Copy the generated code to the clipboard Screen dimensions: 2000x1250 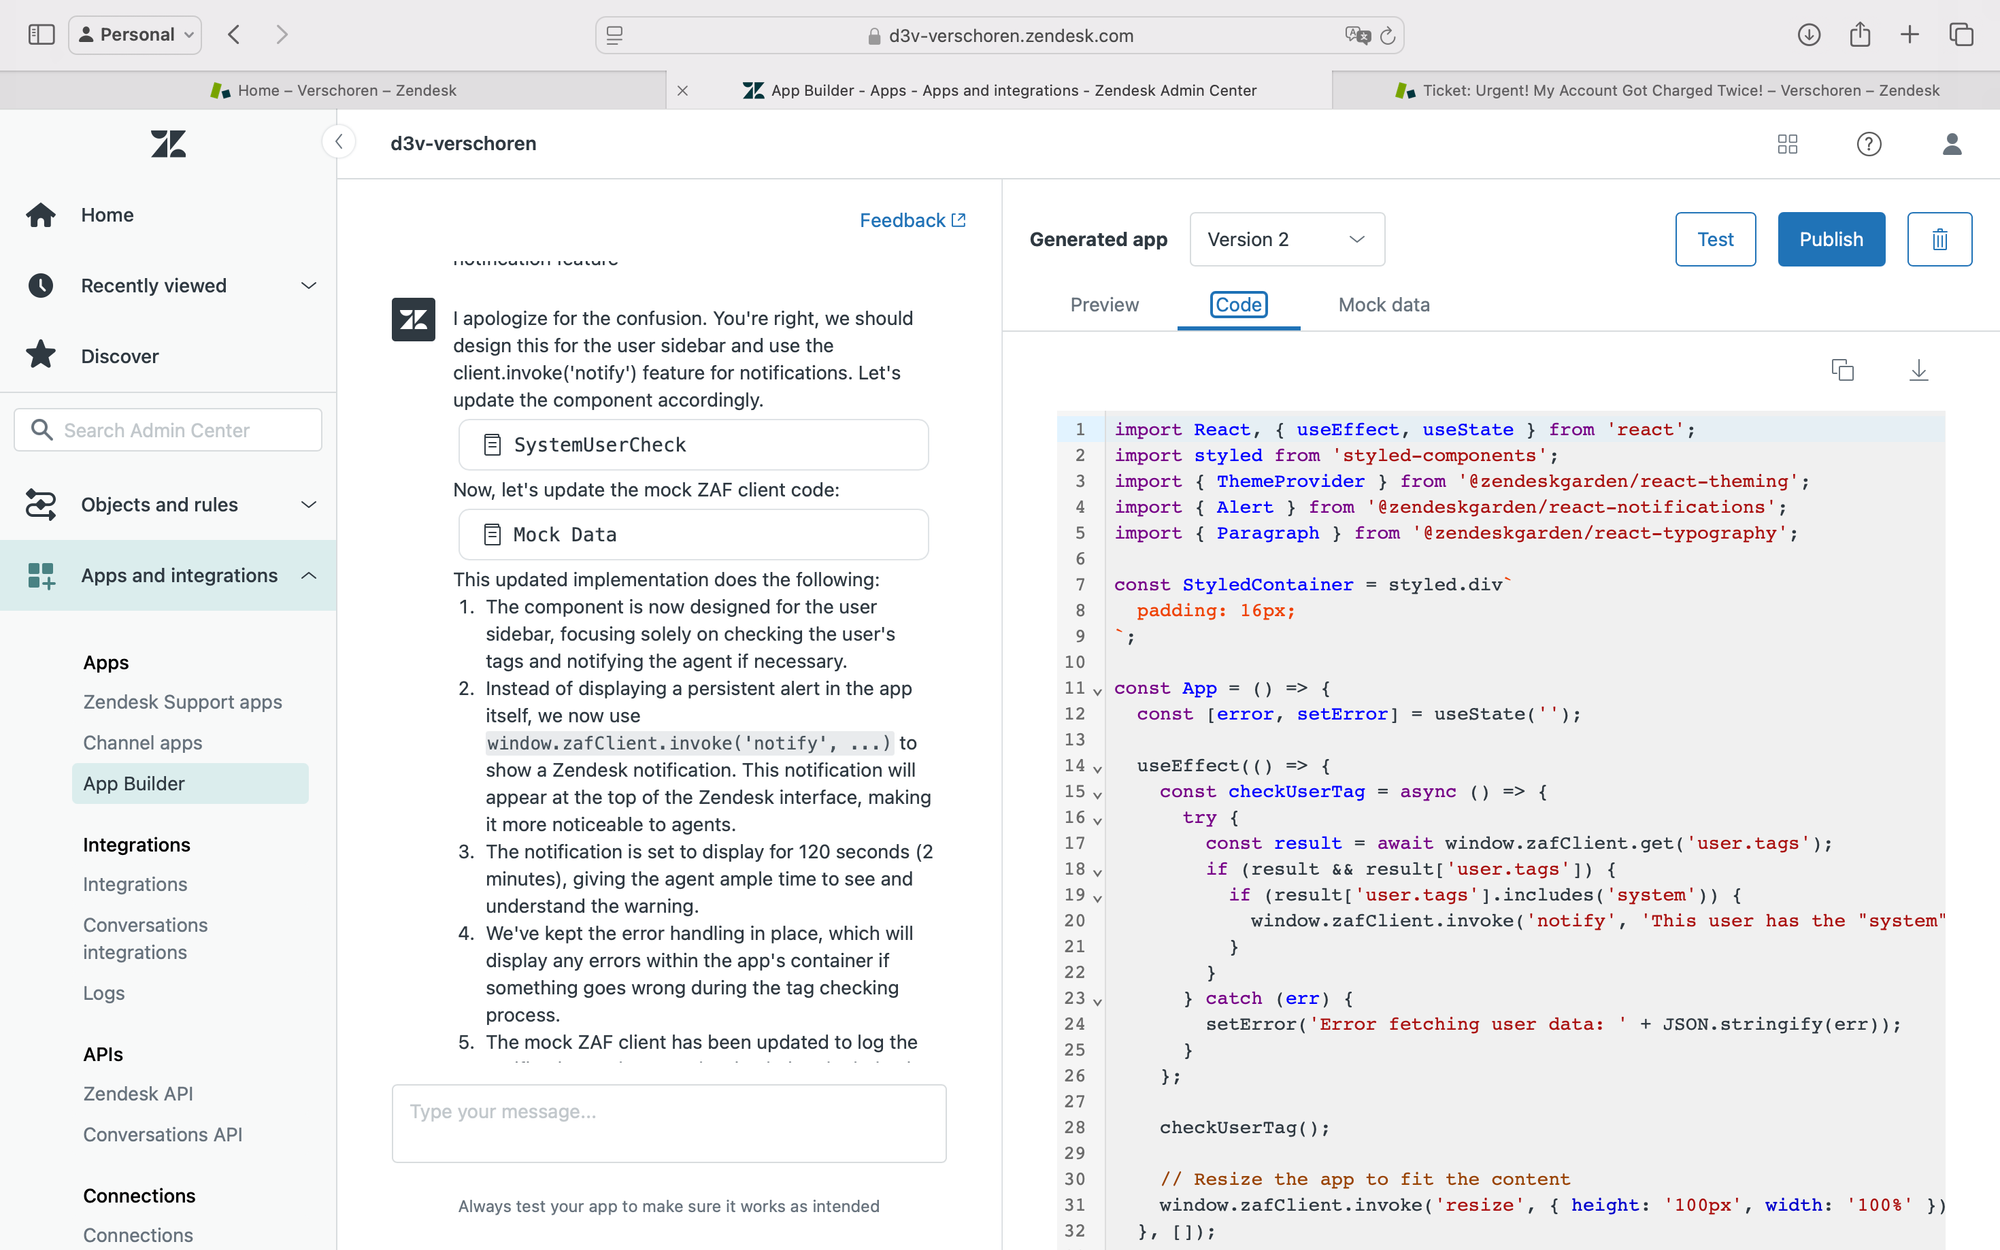(1842, 370)
